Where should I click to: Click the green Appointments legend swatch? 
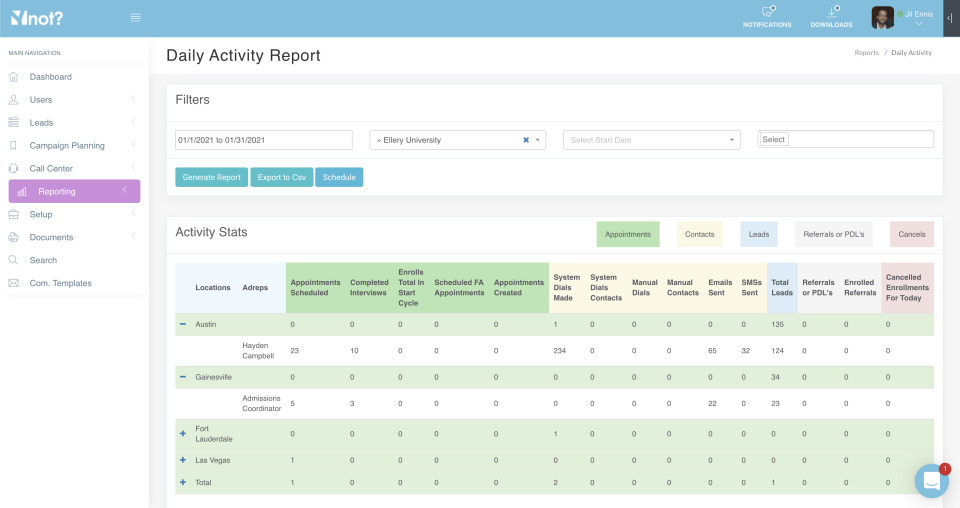pyautogui.click(x=628, y=234)
